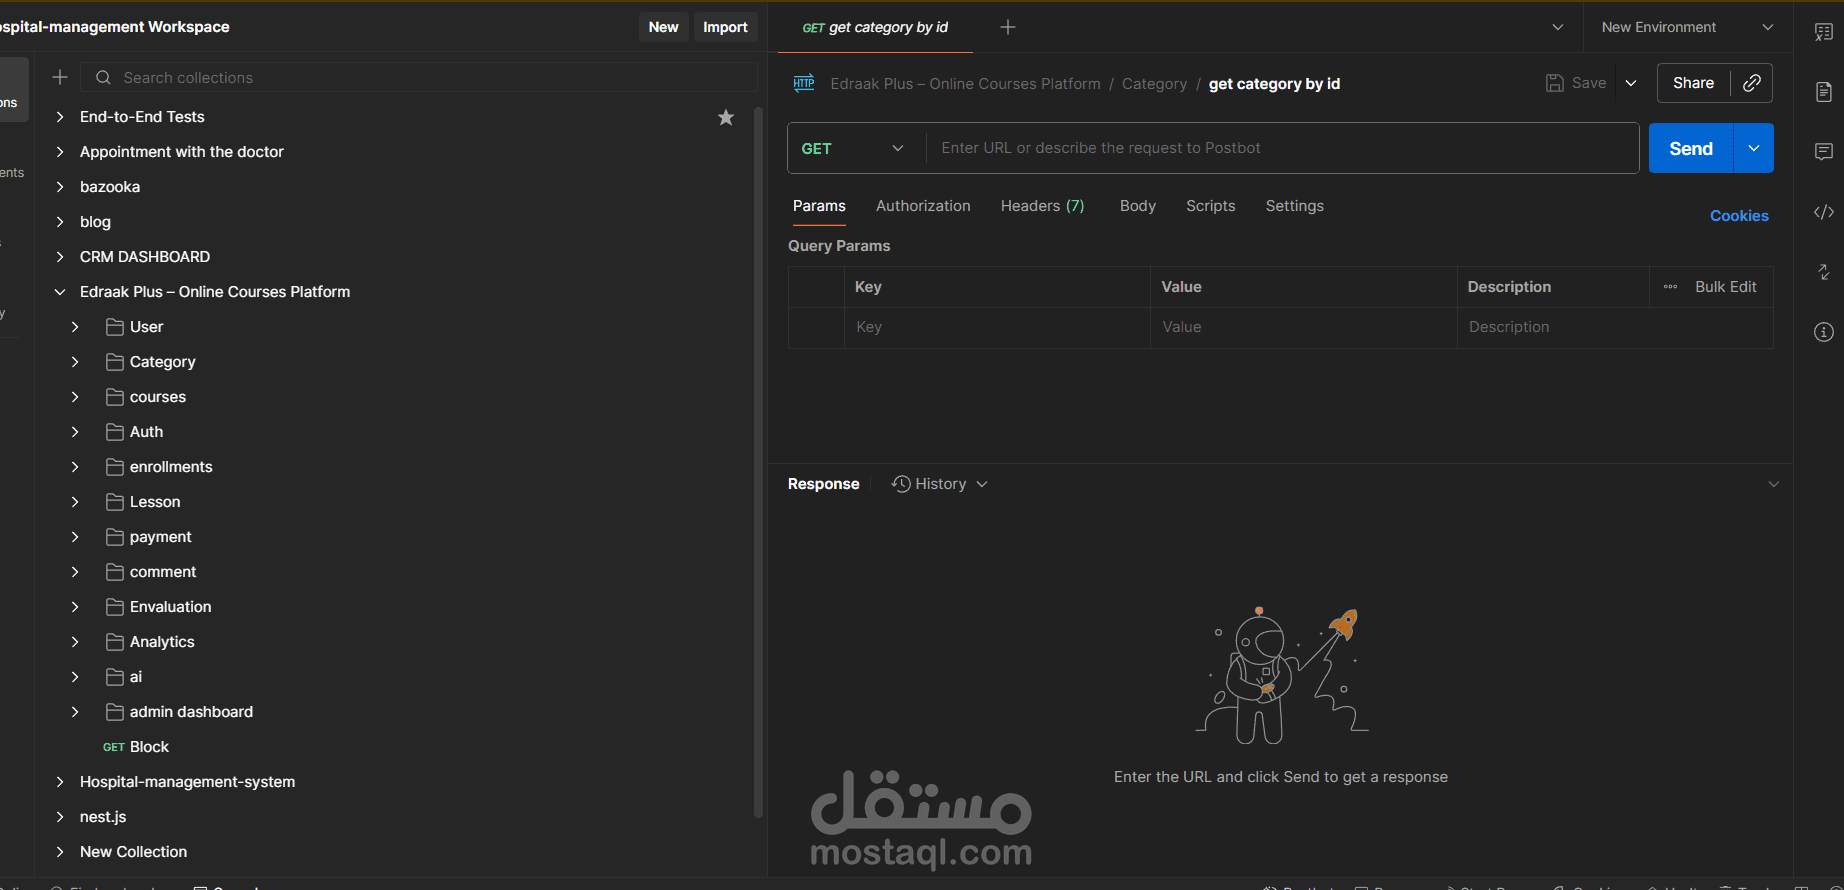Click the three-dots icon in the params table header
Viewport: 1844px width, 890px height.
tap(1670, 287)
